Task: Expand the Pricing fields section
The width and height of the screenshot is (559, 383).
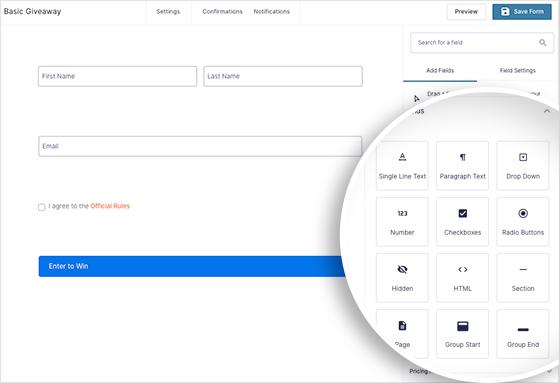Action: pos(550,371)
